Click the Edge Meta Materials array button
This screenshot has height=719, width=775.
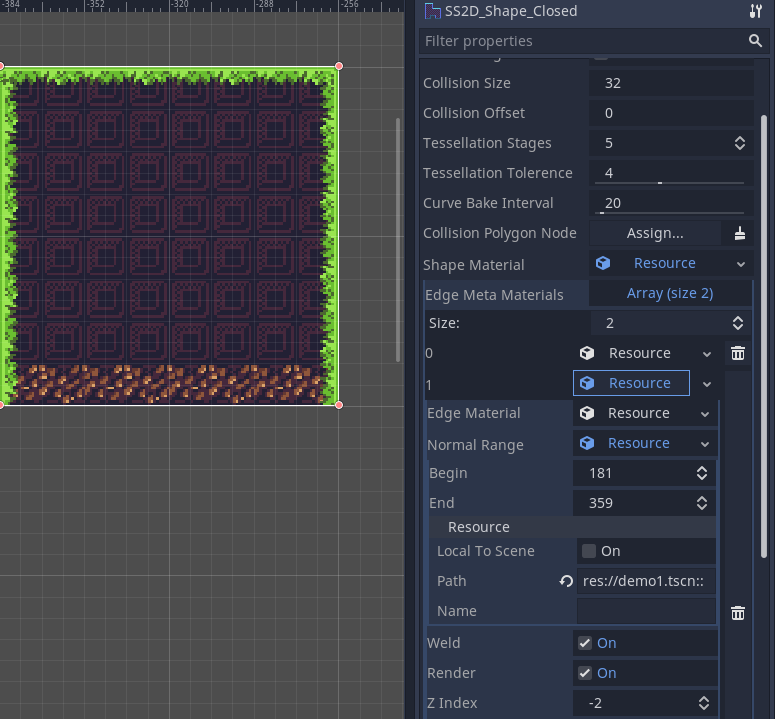tap(669, 293)
